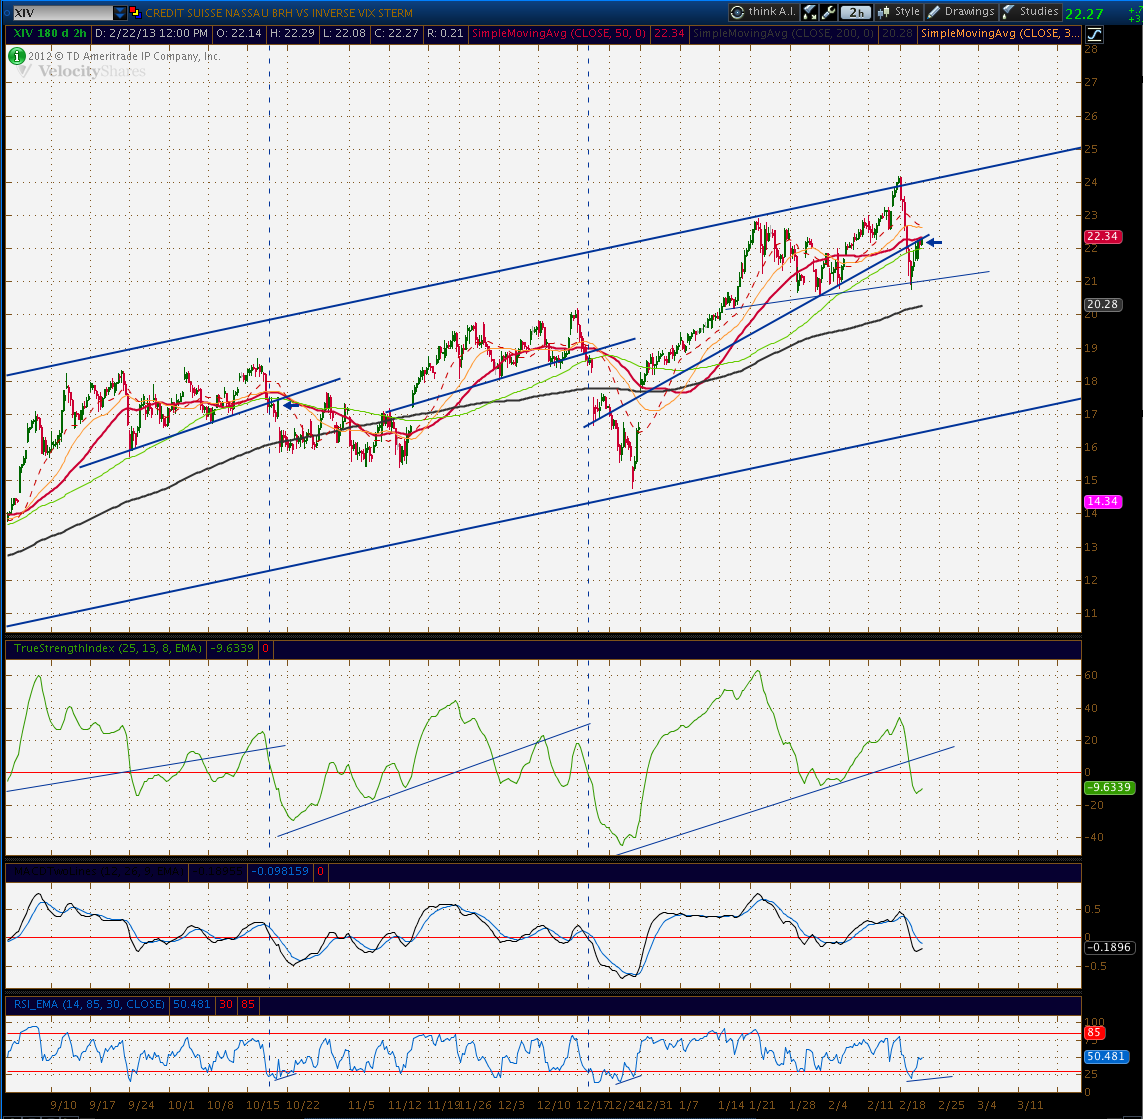Viewport: 1143px width, 1119px height.
Task: Open the Style menu
Action: click(900, 12)
